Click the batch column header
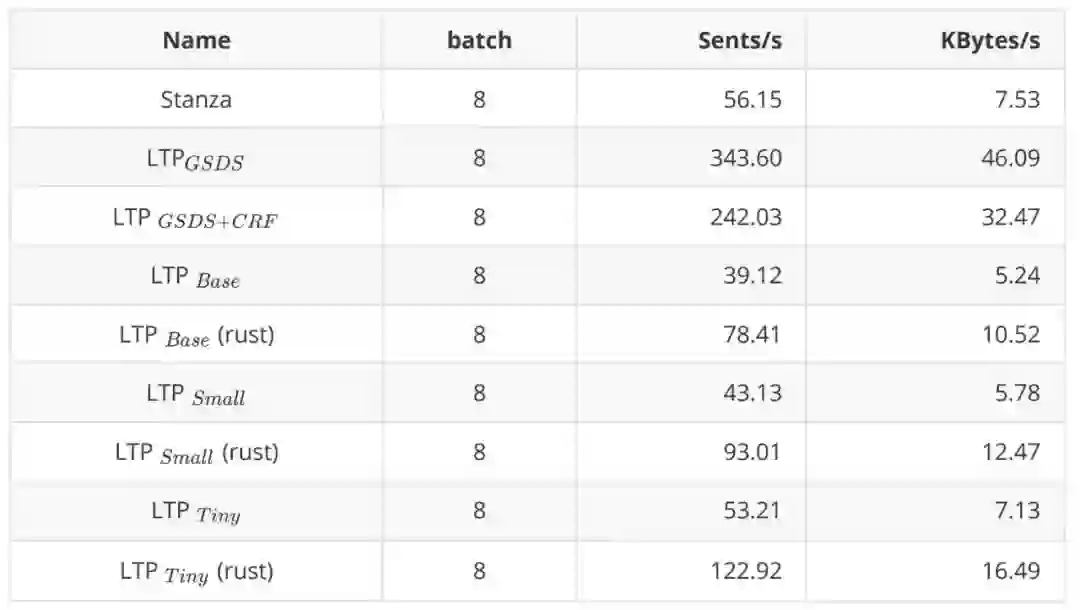The width and height of the screenshot is (1080, 610). [479, 41]
